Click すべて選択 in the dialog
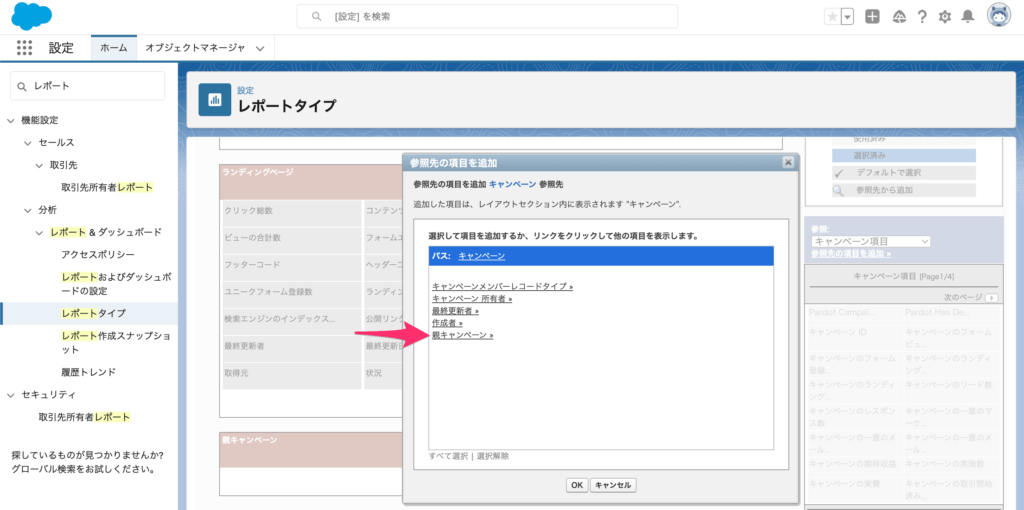 click(448, 456)
